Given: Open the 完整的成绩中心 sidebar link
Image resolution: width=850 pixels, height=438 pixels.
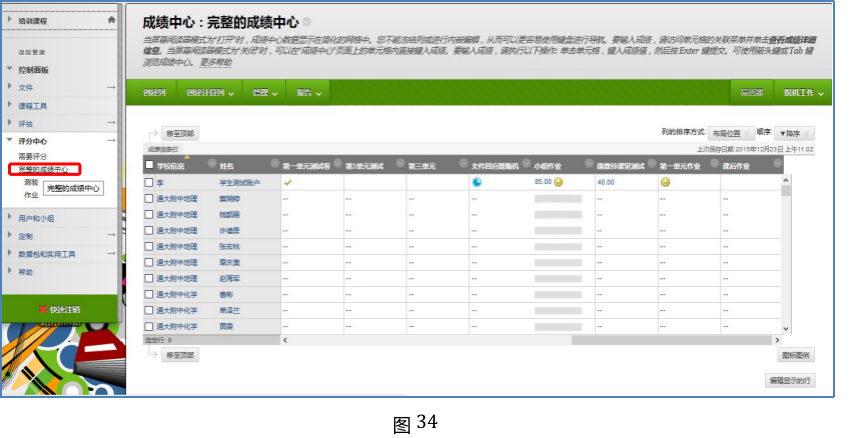Looking at the screenshot, I should (x=43, y=169).
